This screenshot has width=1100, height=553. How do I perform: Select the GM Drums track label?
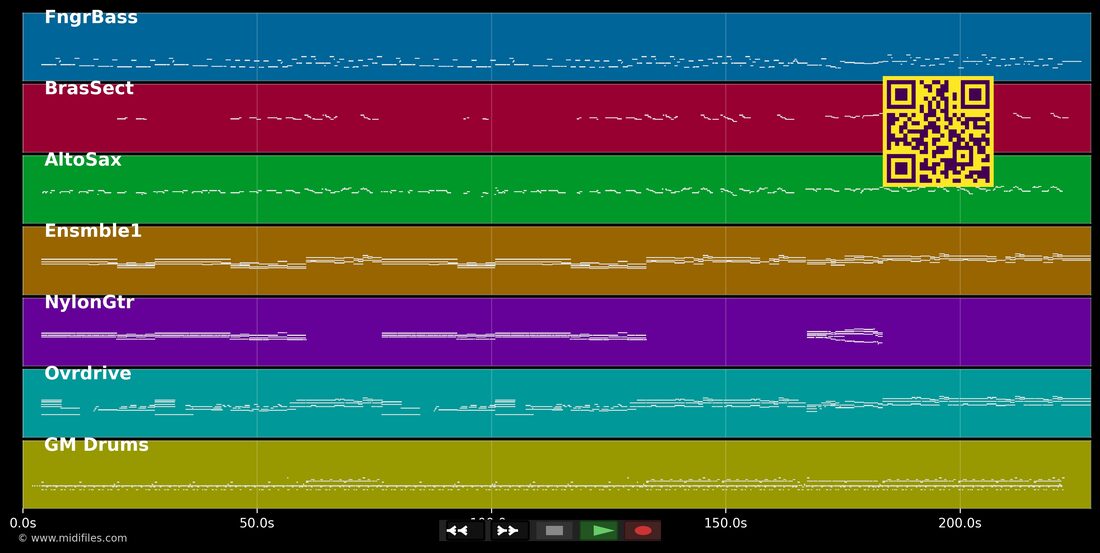click(x=96, y=445)
